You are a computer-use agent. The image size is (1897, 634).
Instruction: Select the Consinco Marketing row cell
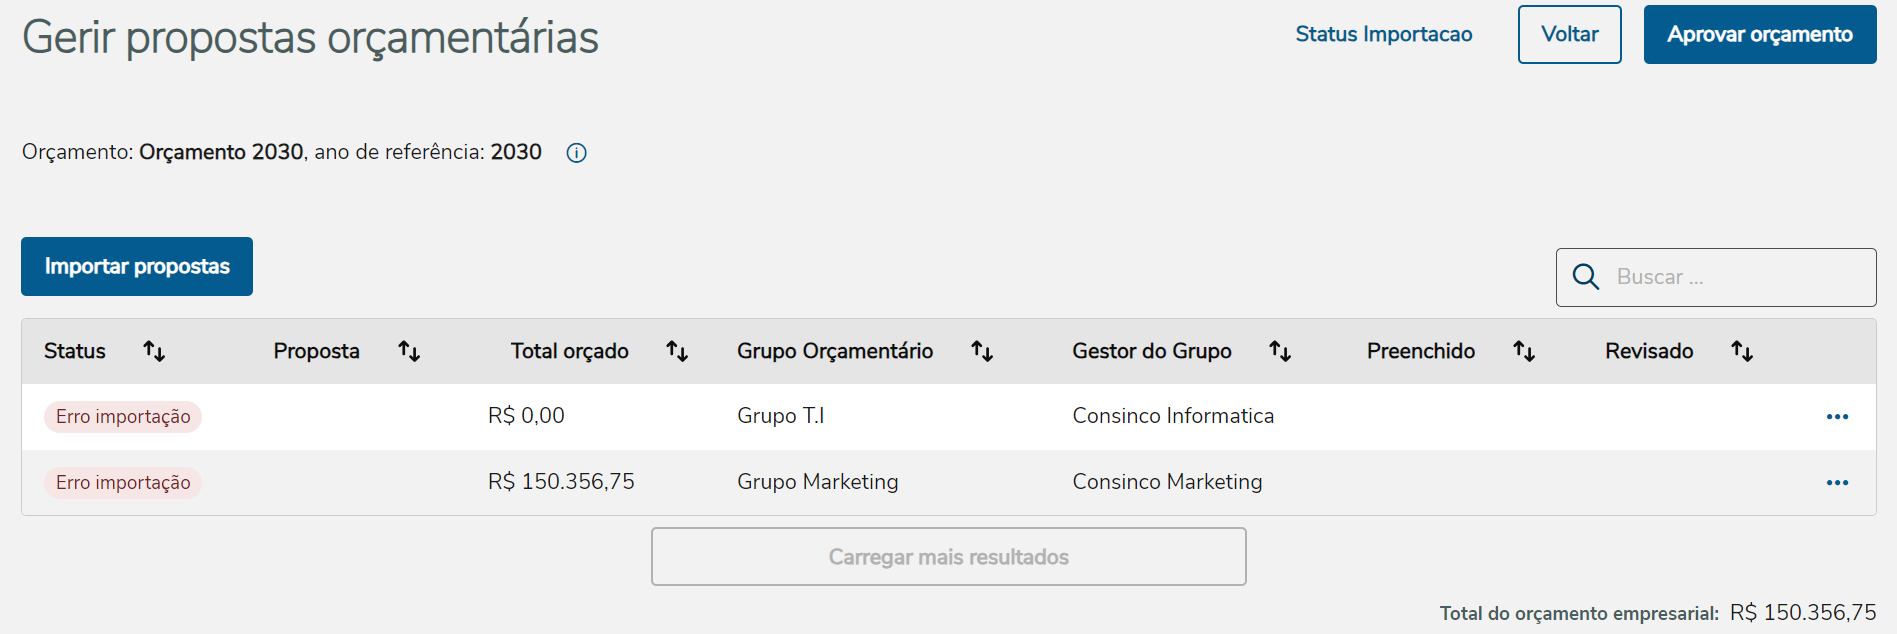[x=1167, y=482]
